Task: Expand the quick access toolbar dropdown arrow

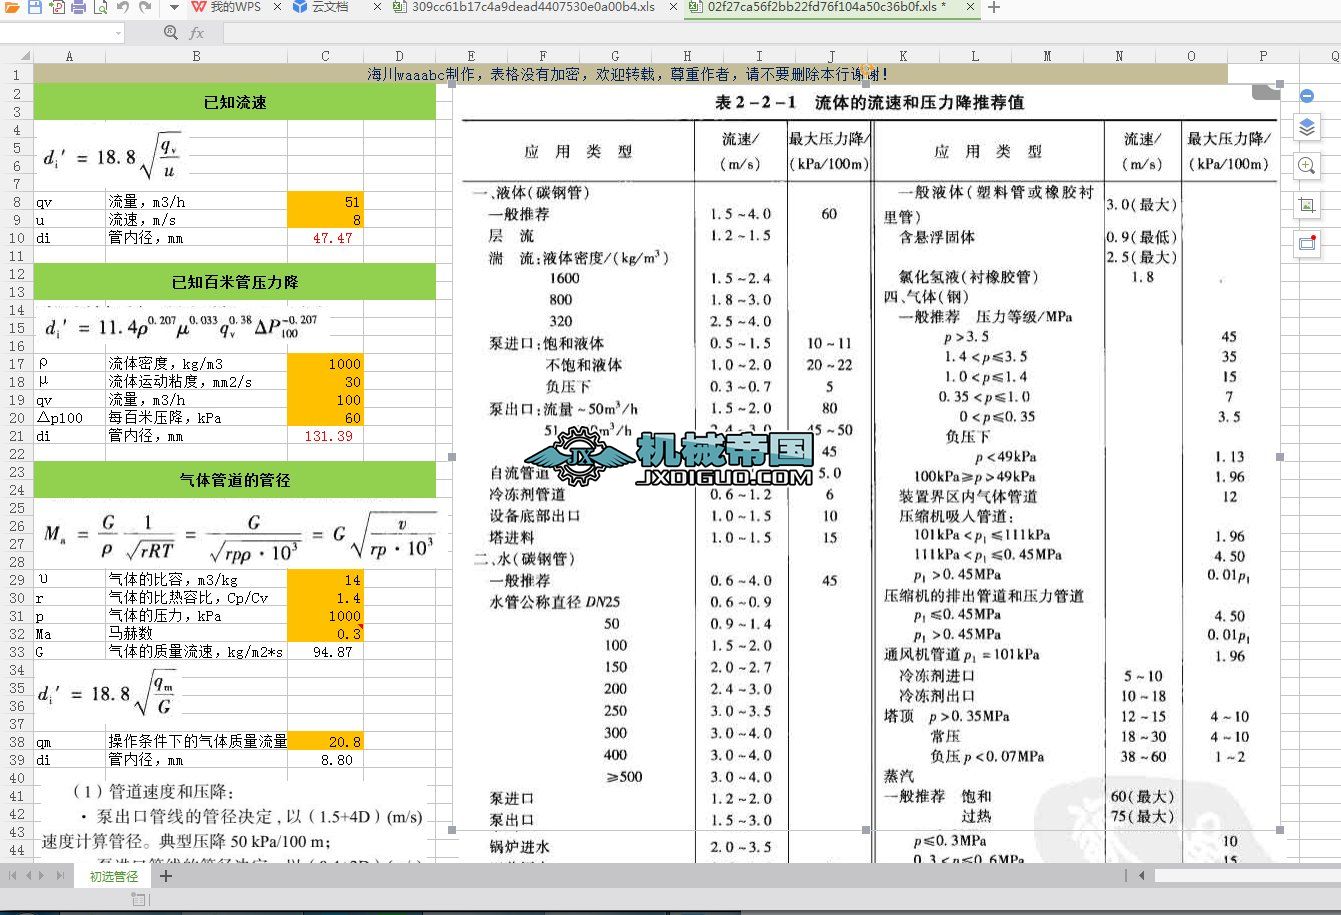Action: click(x=173, y=7)
